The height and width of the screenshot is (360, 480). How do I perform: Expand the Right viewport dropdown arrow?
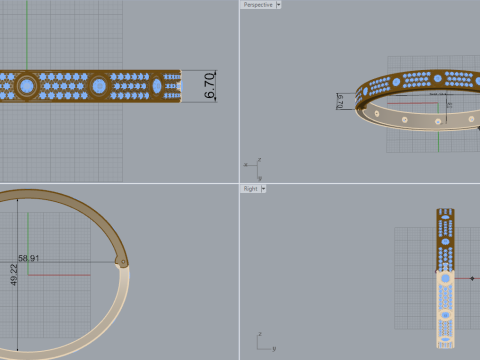pyautogui.click(x=263, y=189)
